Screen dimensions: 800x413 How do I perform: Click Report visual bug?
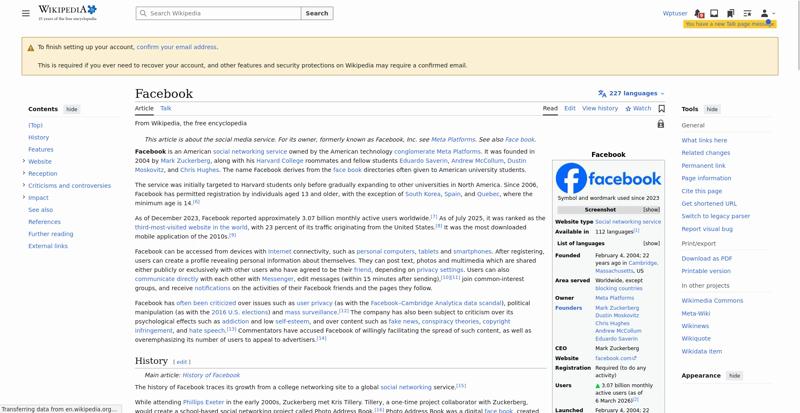pos(707,229)
